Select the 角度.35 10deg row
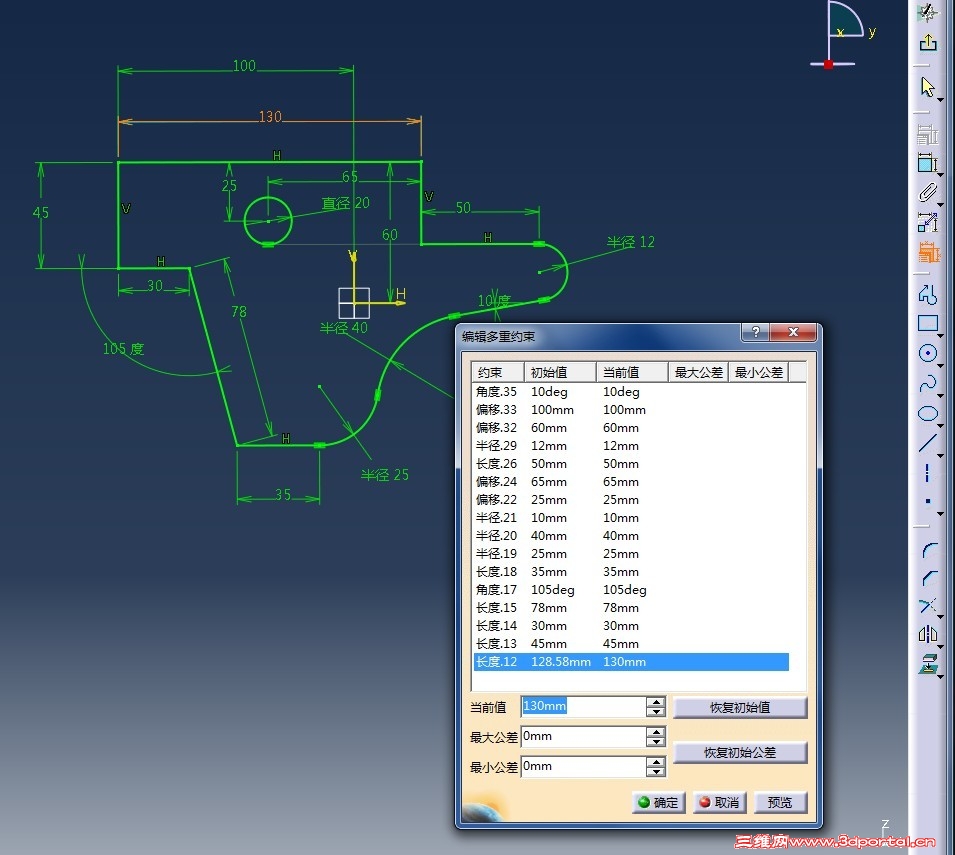 click(x=631, y=392)
